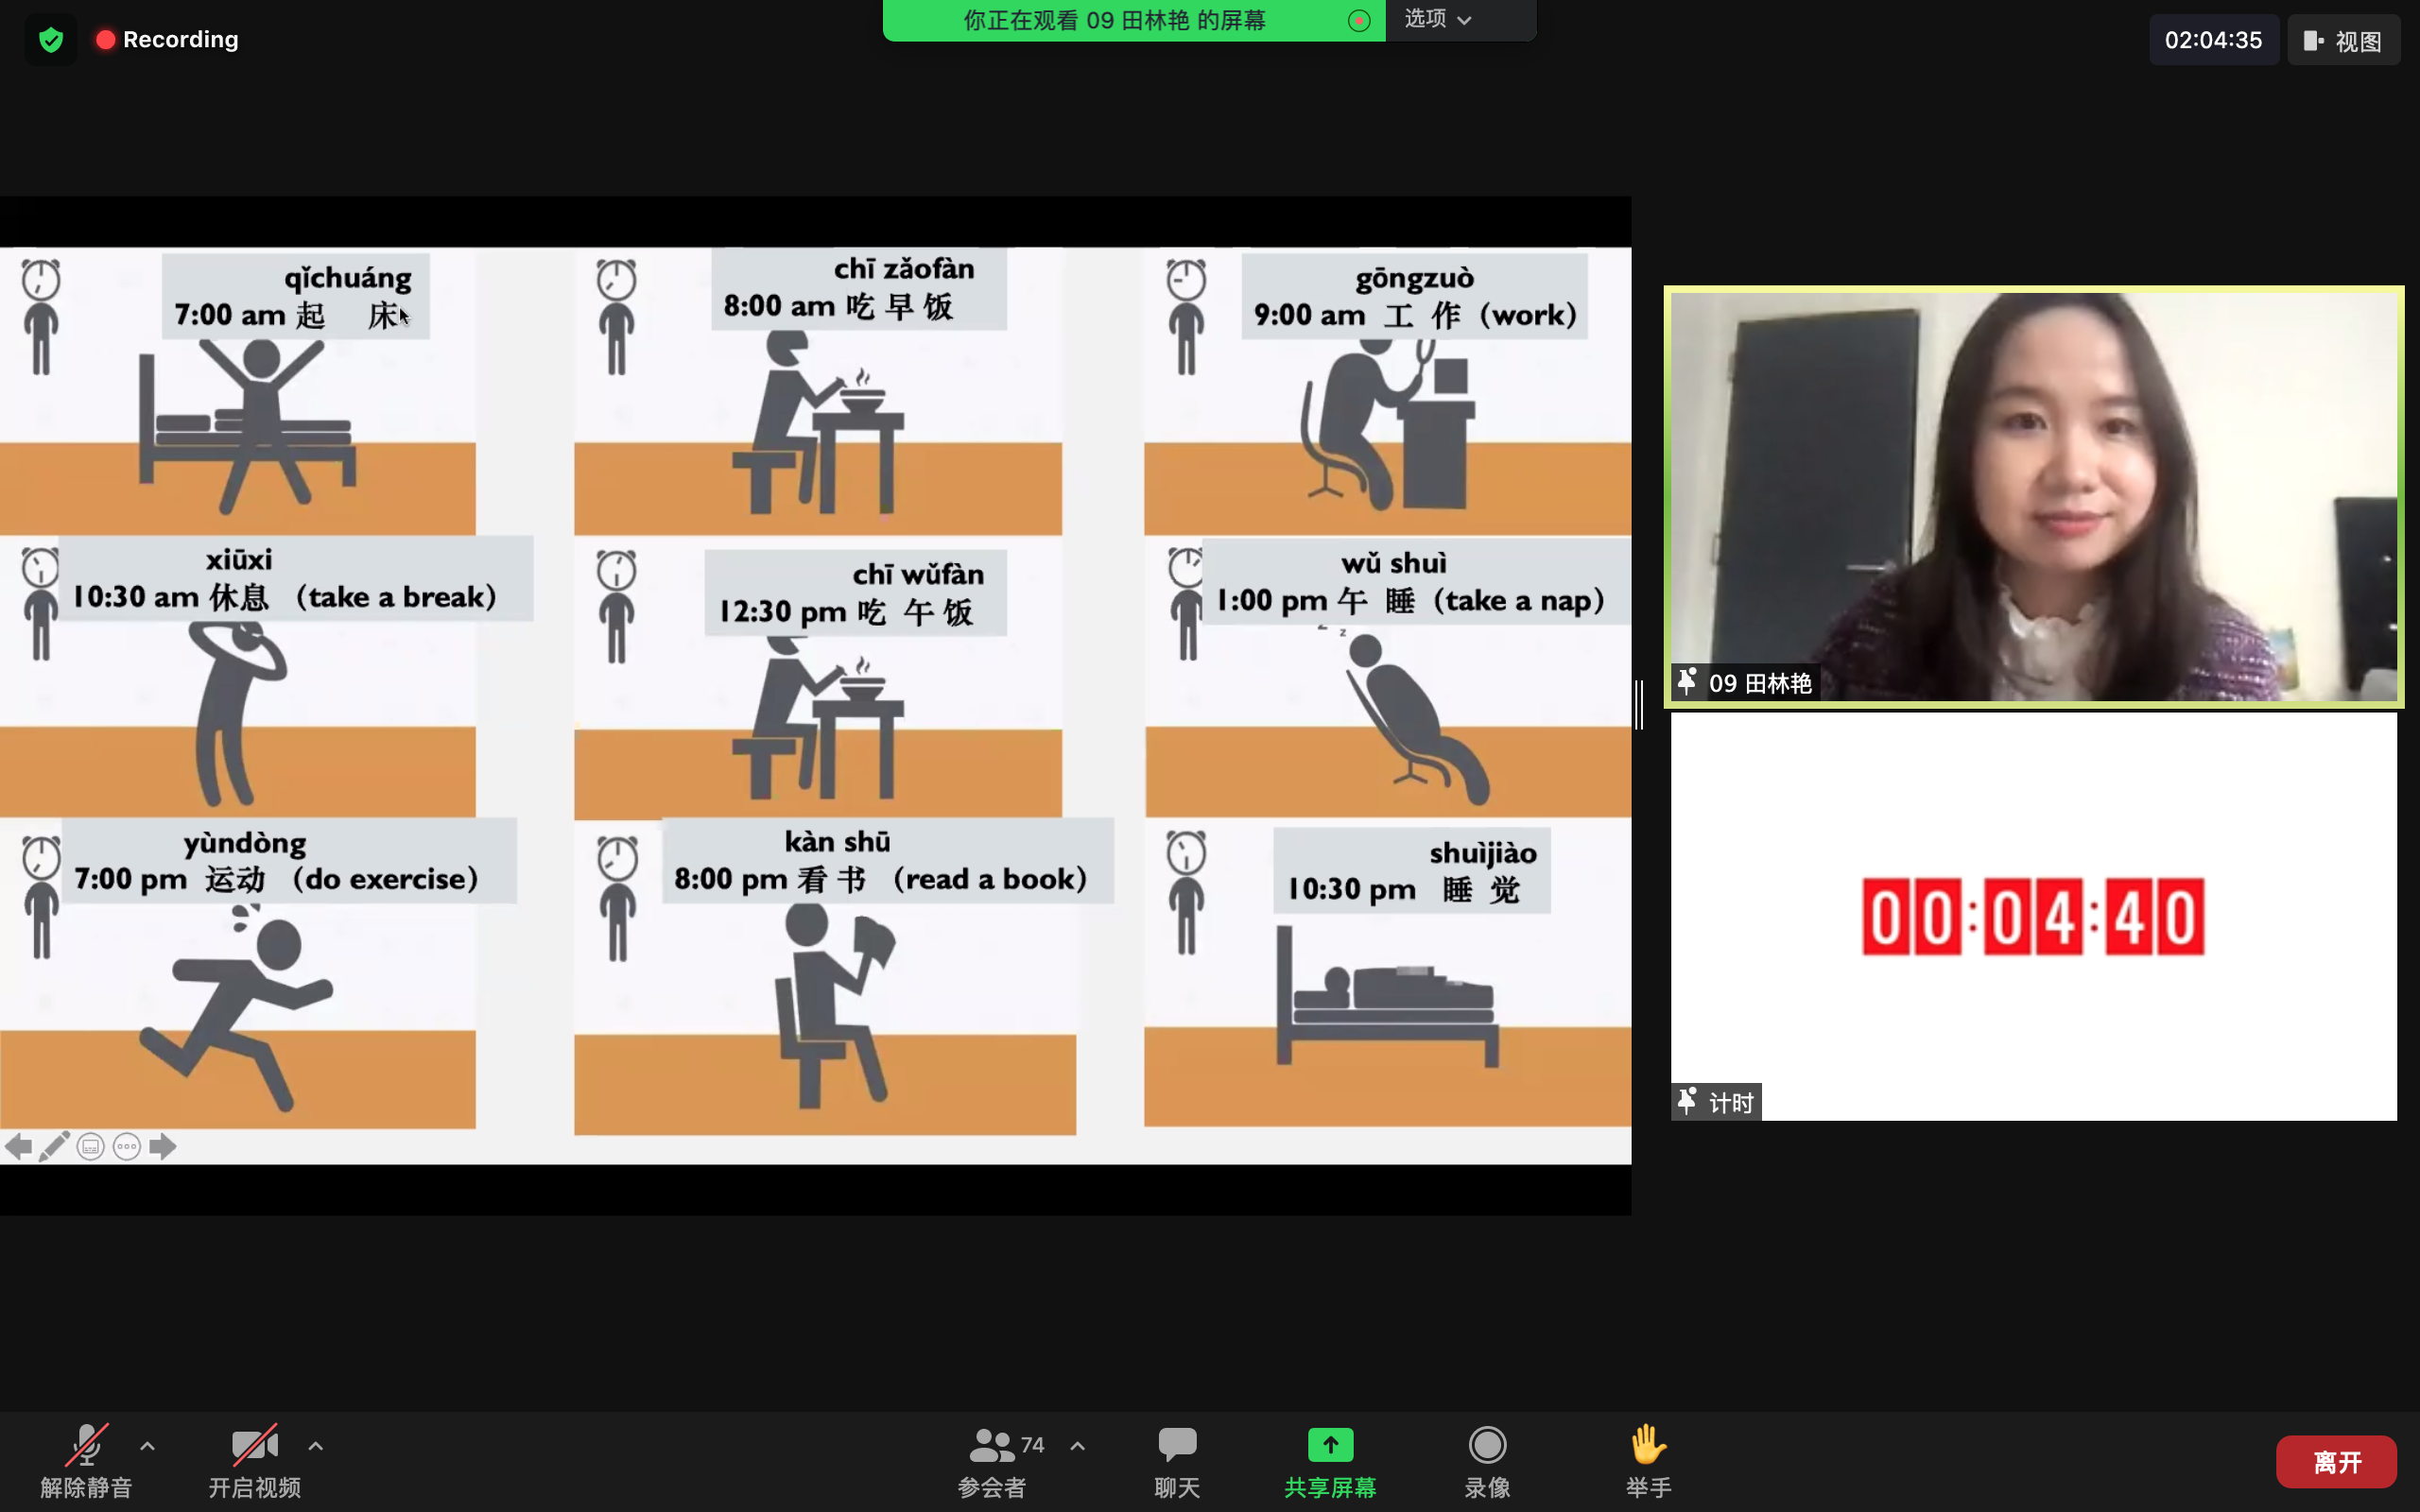Turn on camera with 开启视频

[254, 1461]
